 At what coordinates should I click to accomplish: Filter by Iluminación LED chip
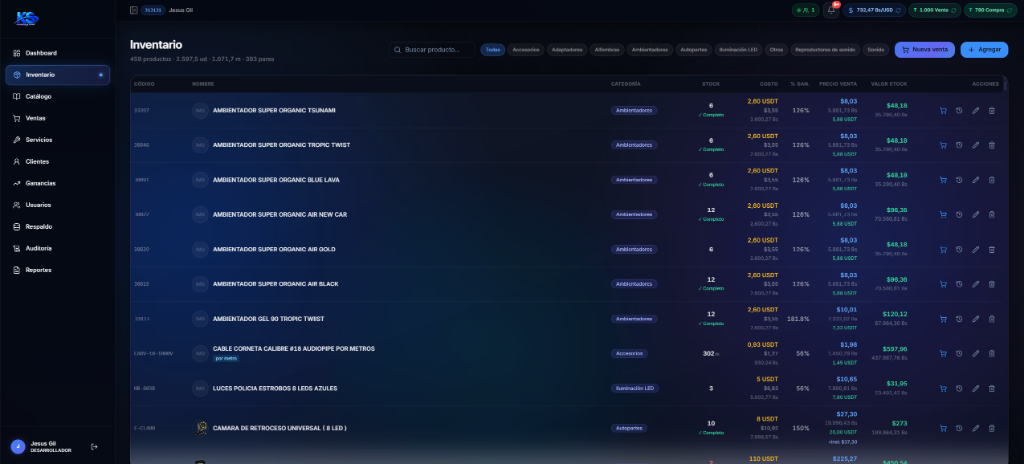point(738,50)
